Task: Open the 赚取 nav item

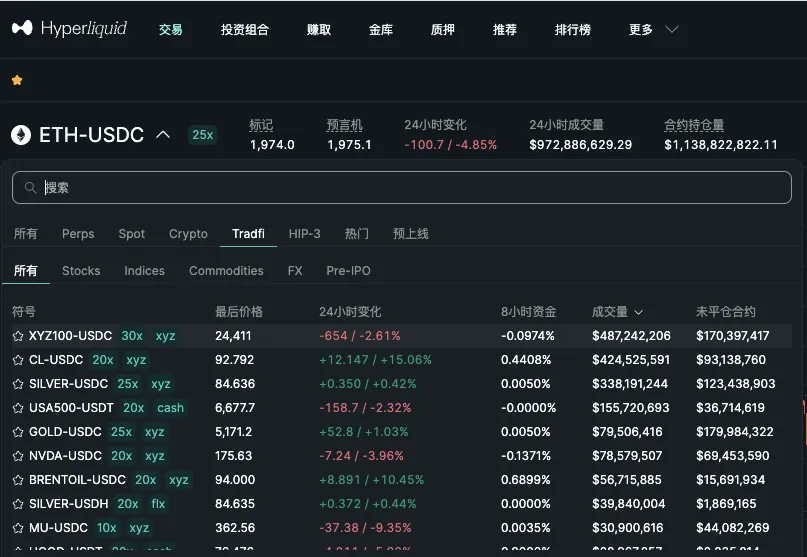Action: point(319,29)
